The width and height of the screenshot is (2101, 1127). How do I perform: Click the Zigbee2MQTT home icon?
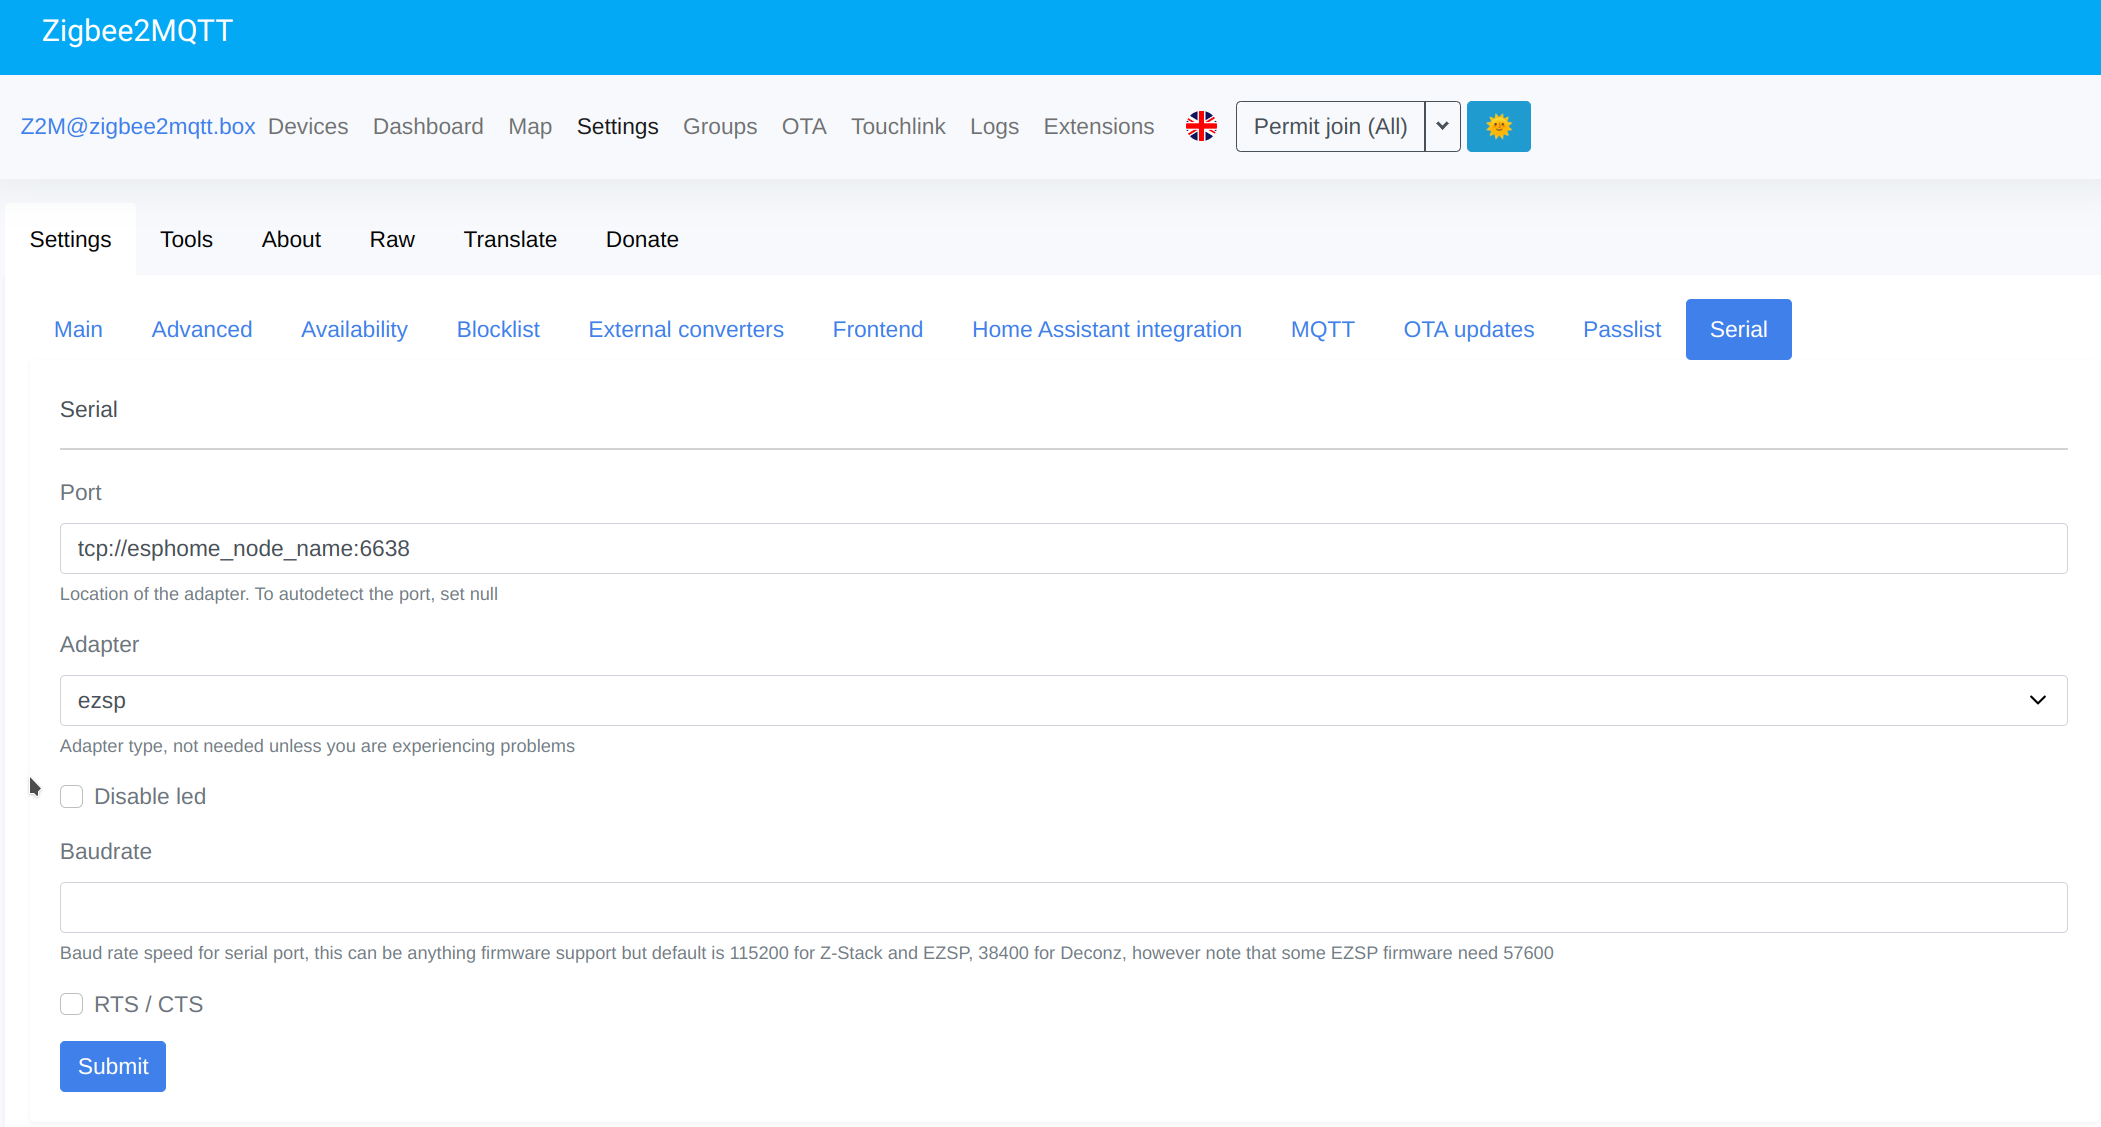click(x=133, y=31)
